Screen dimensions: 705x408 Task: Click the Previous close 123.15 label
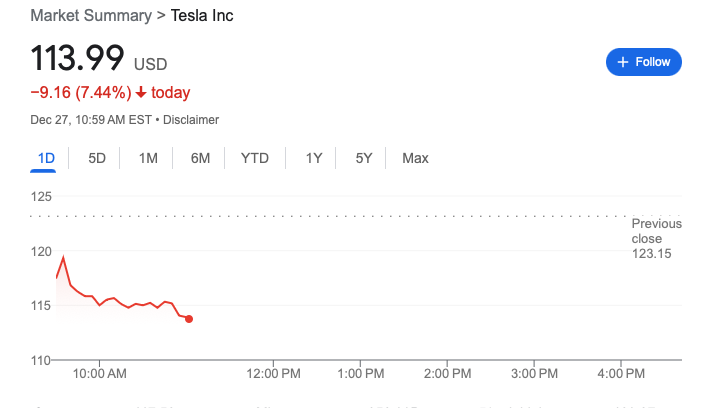tap(656, 238)
